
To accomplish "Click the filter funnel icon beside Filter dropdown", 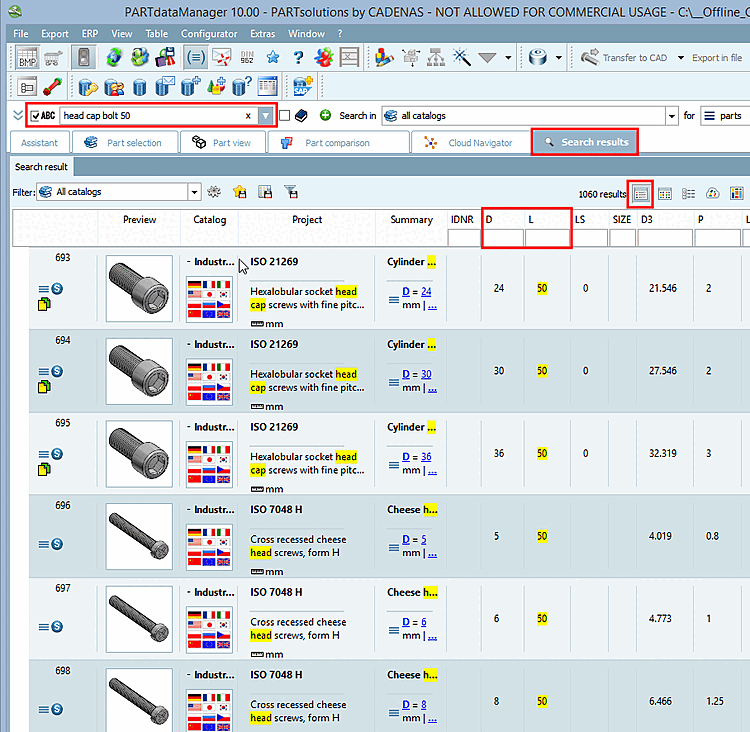I will [x=291, y=192].
